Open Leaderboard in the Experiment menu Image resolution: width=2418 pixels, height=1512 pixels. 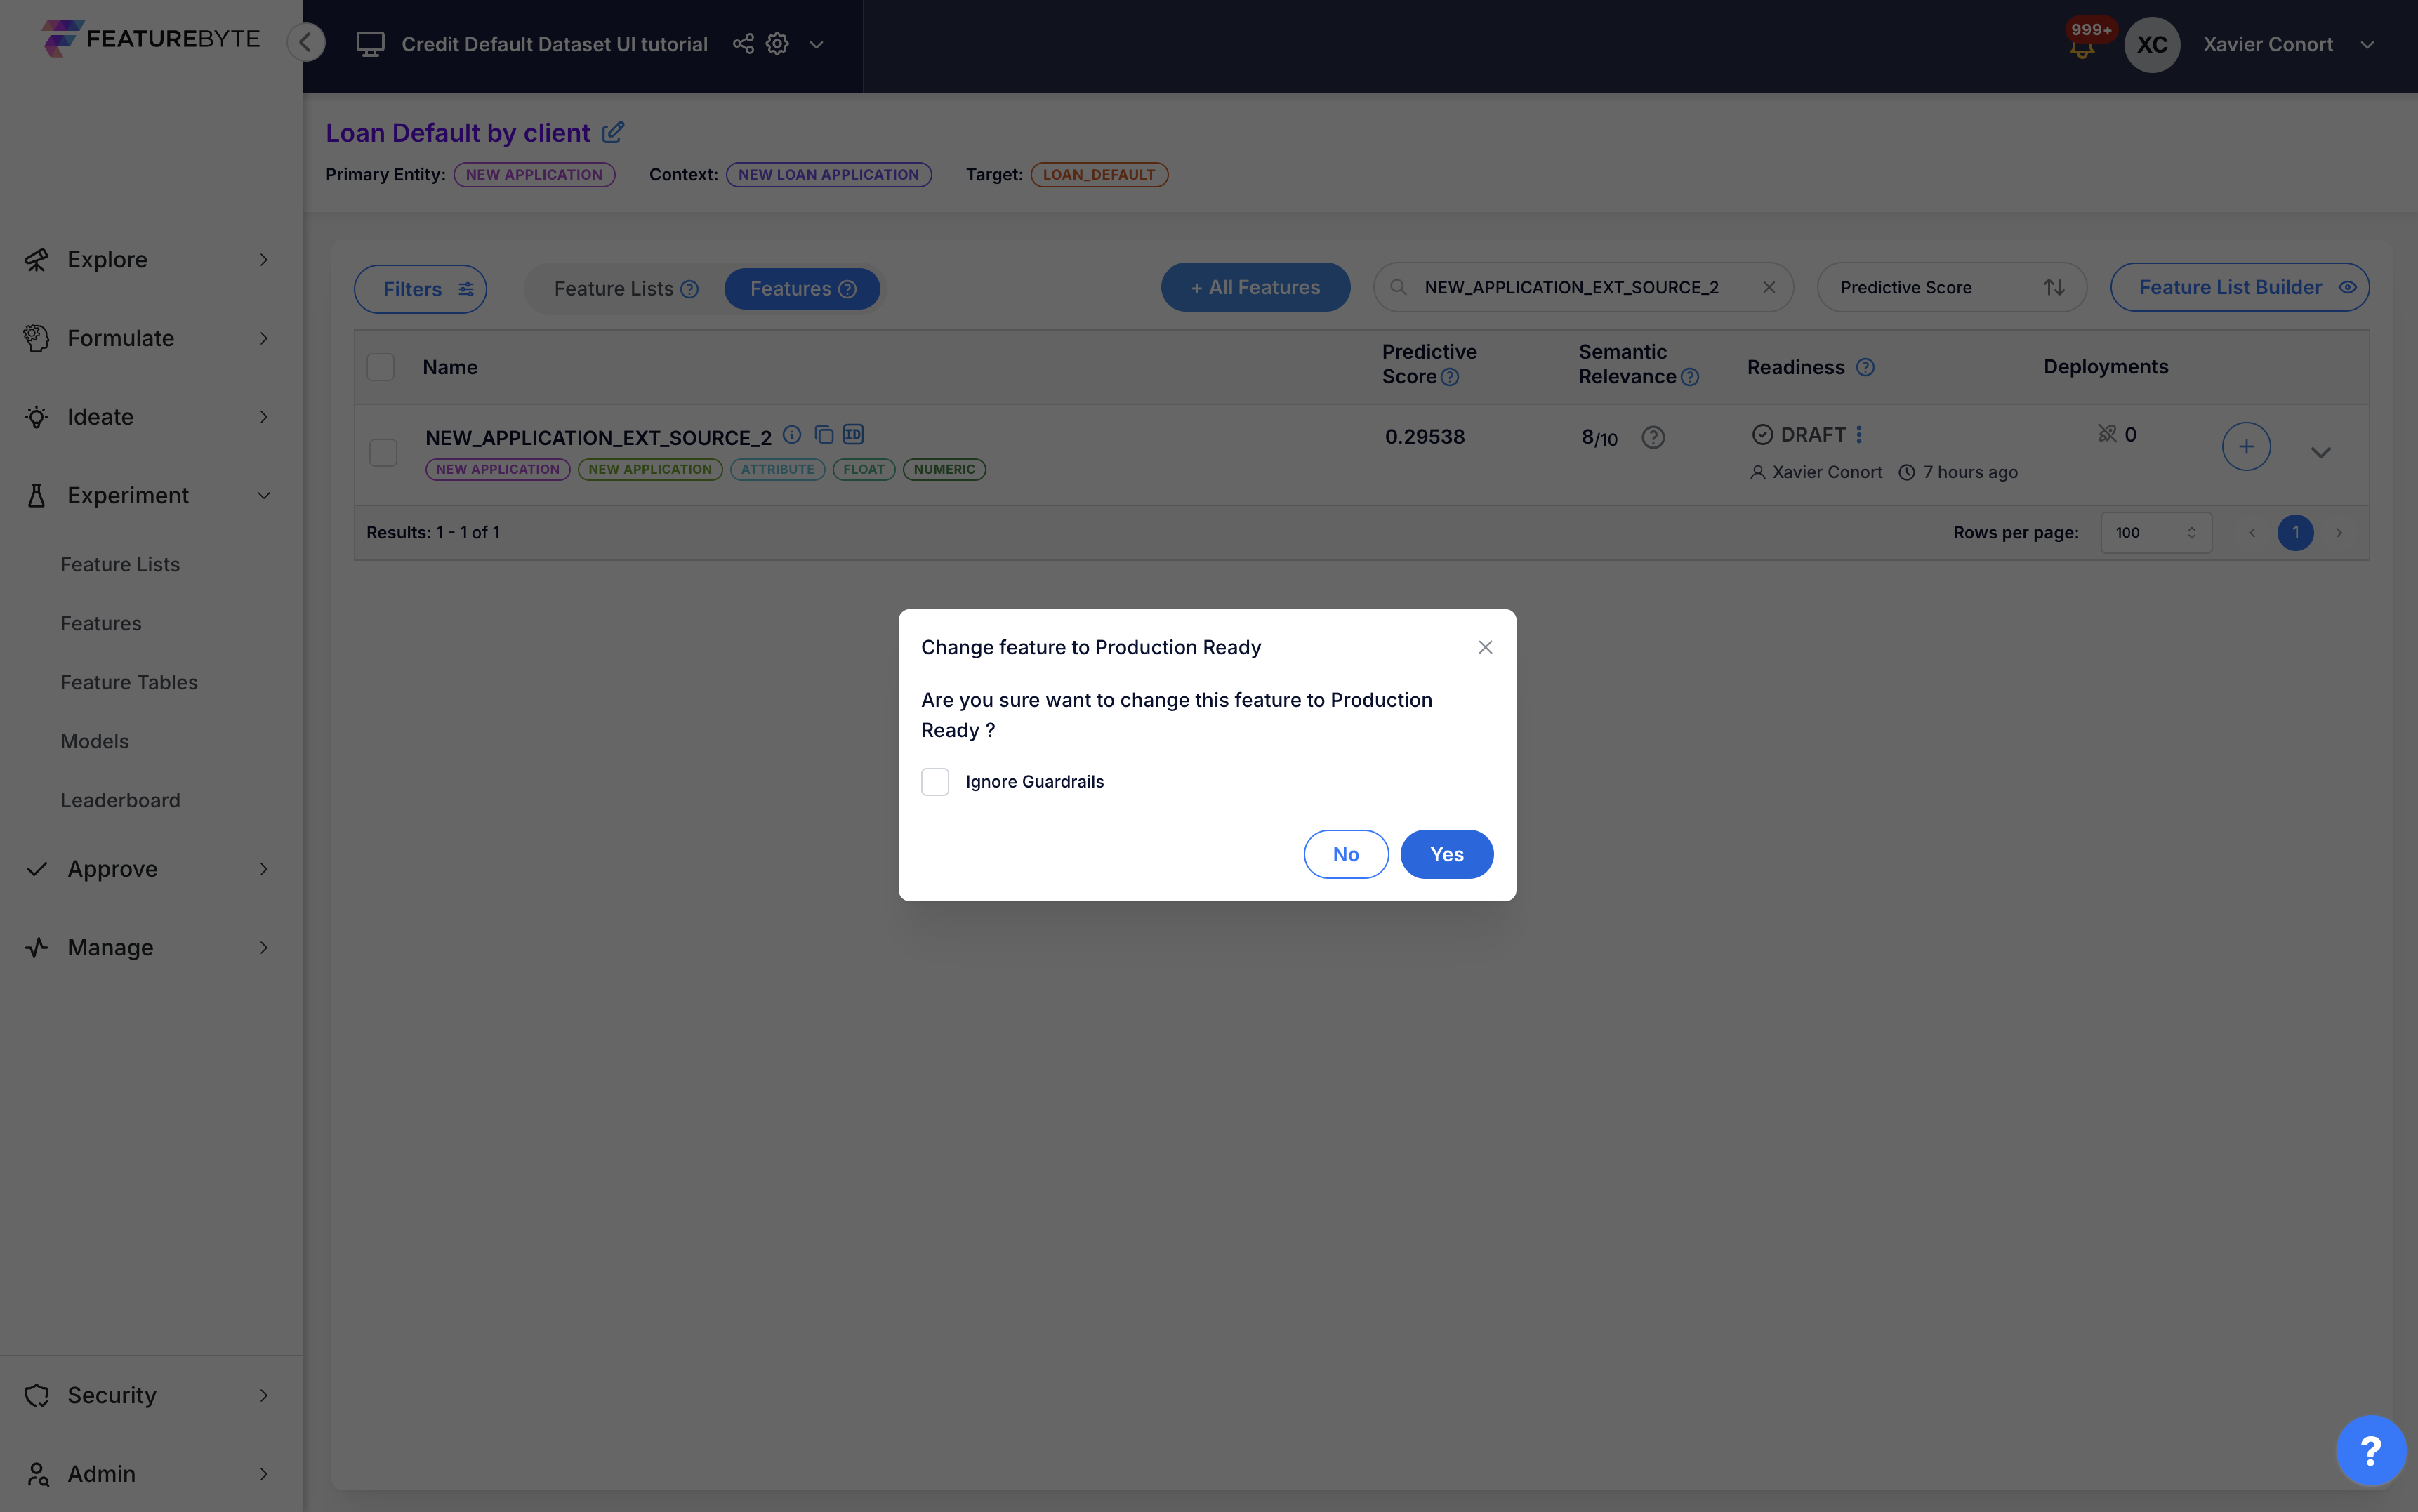pos(120,800)
